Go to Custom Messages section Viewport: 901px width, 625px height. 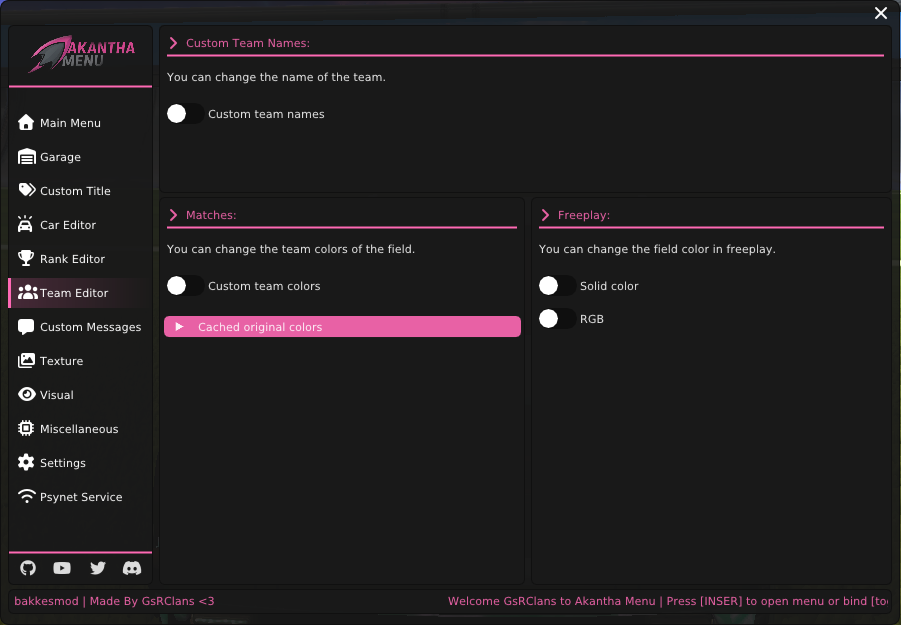tap(90, 327)
